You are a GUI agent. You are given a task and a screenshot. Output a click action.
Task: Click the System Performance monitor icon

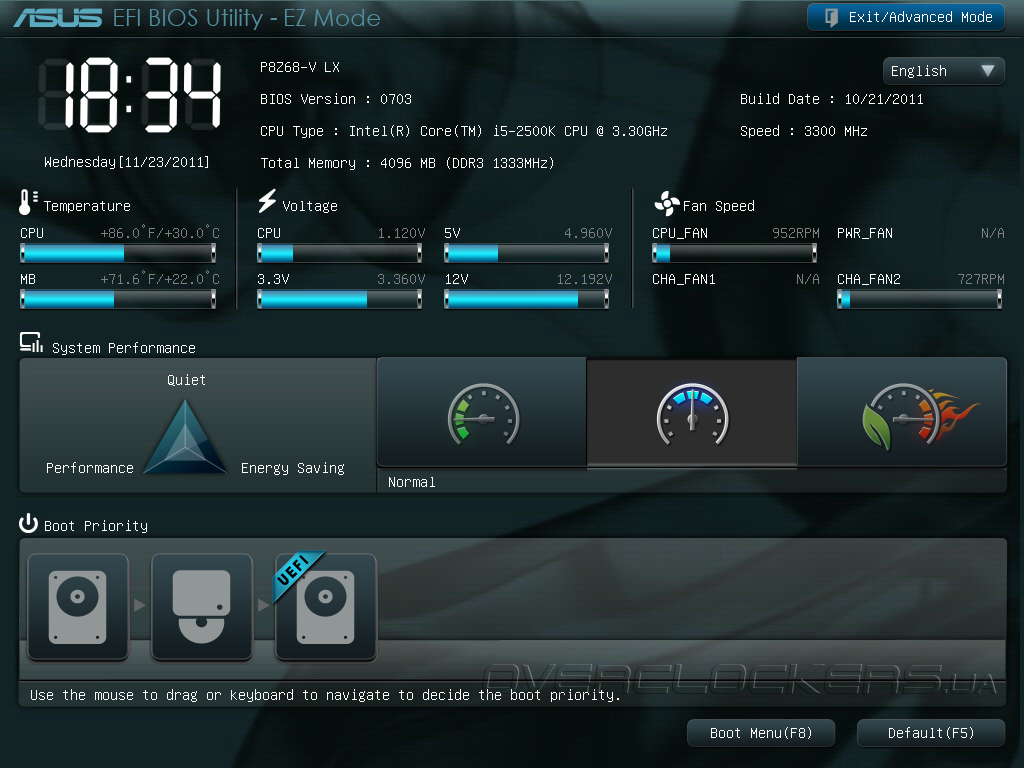pyautogui.click(x=31, y=343)
